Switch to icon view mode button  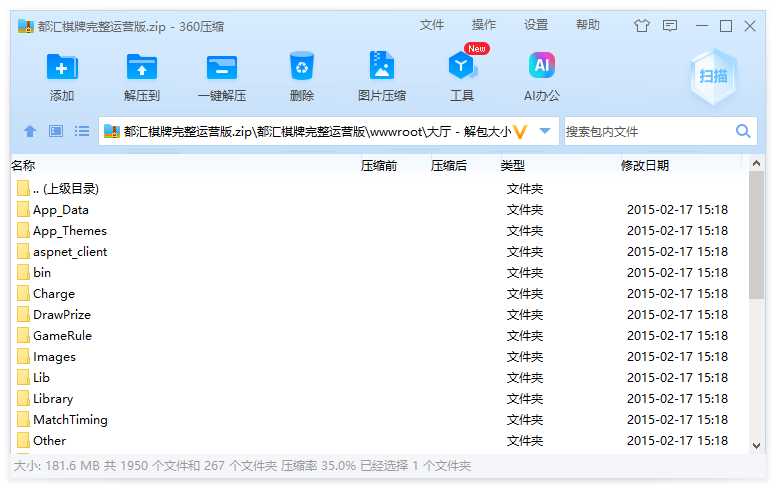pos(56,131)
